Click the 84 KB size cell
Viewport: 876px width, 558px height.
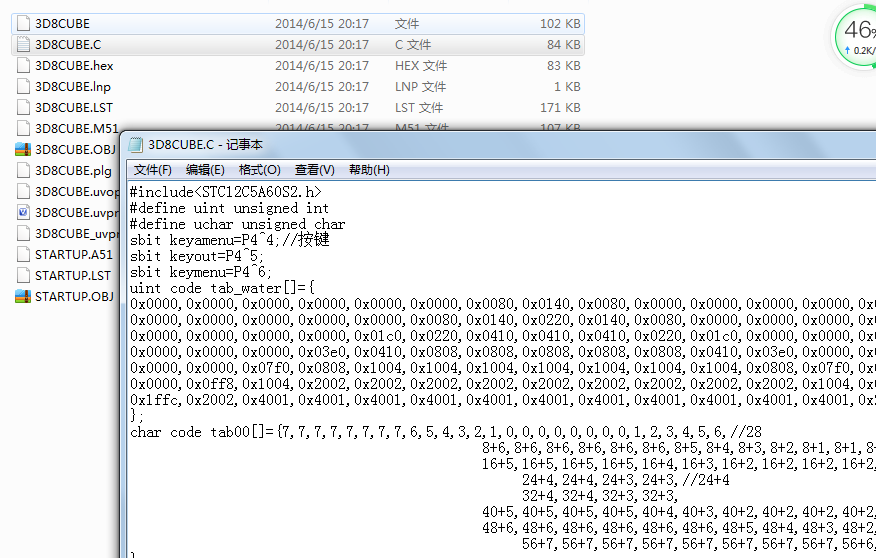[564, 45]
